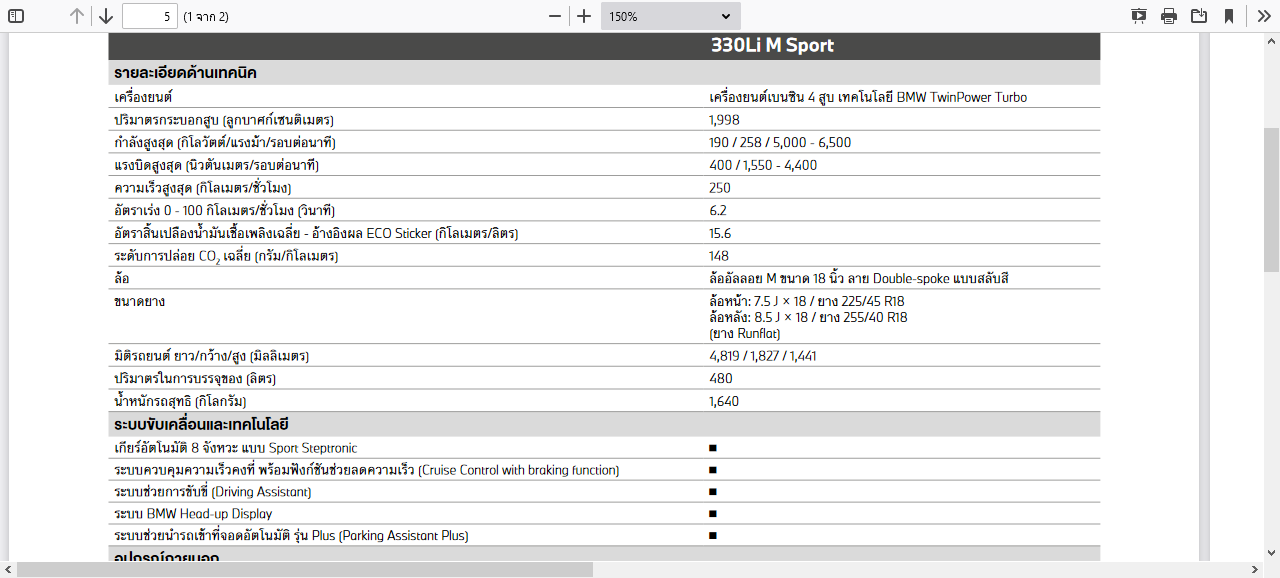Viewport: 1280px width, 578px height.
Task: Click the 'รายละเอียดด้านเทคนิค' section heading
Action: [186, 73]
